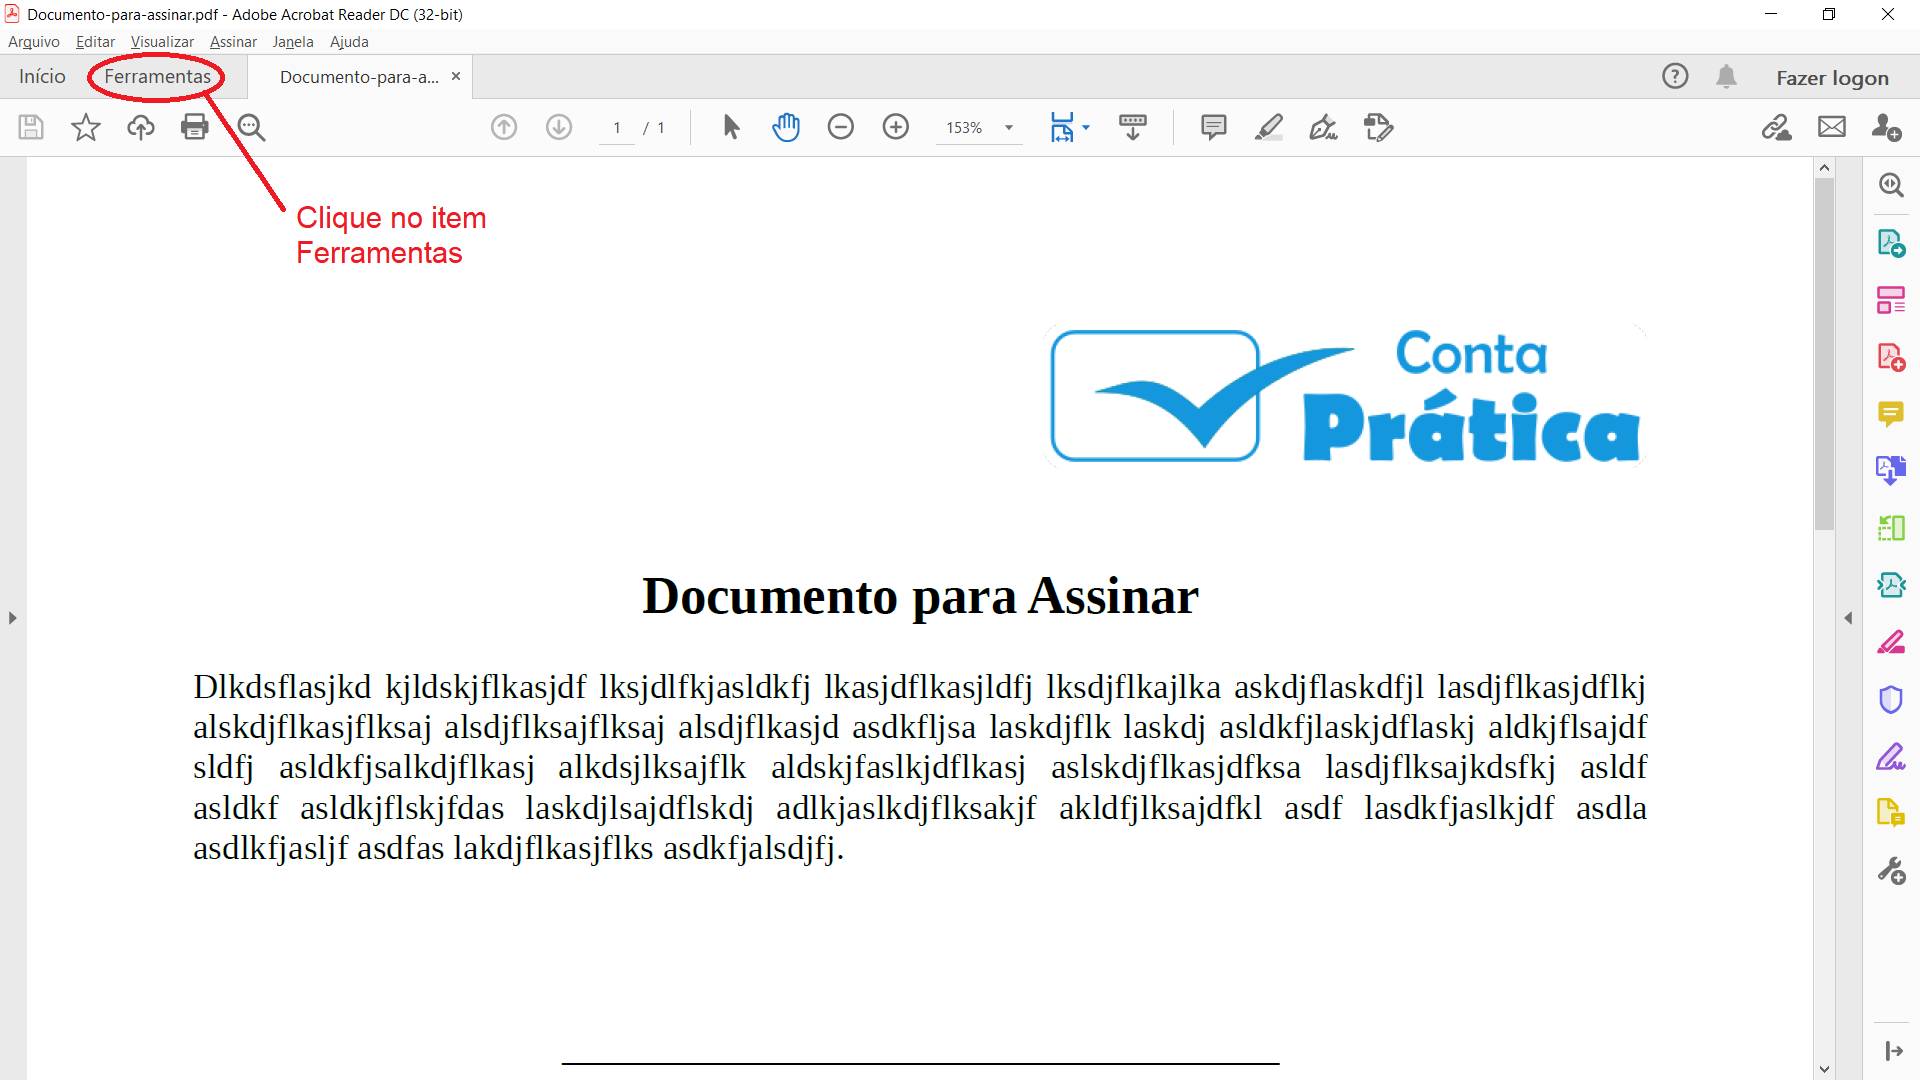
Task: Open Combine Files tool in right pane
Action: [x=1891, y=470]
